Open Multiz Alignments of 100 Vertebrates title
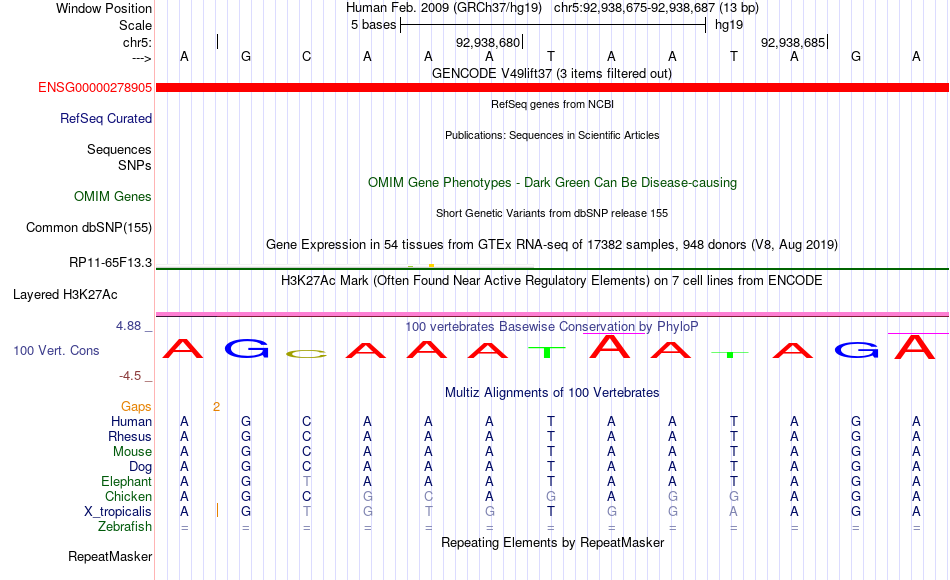 552,393
